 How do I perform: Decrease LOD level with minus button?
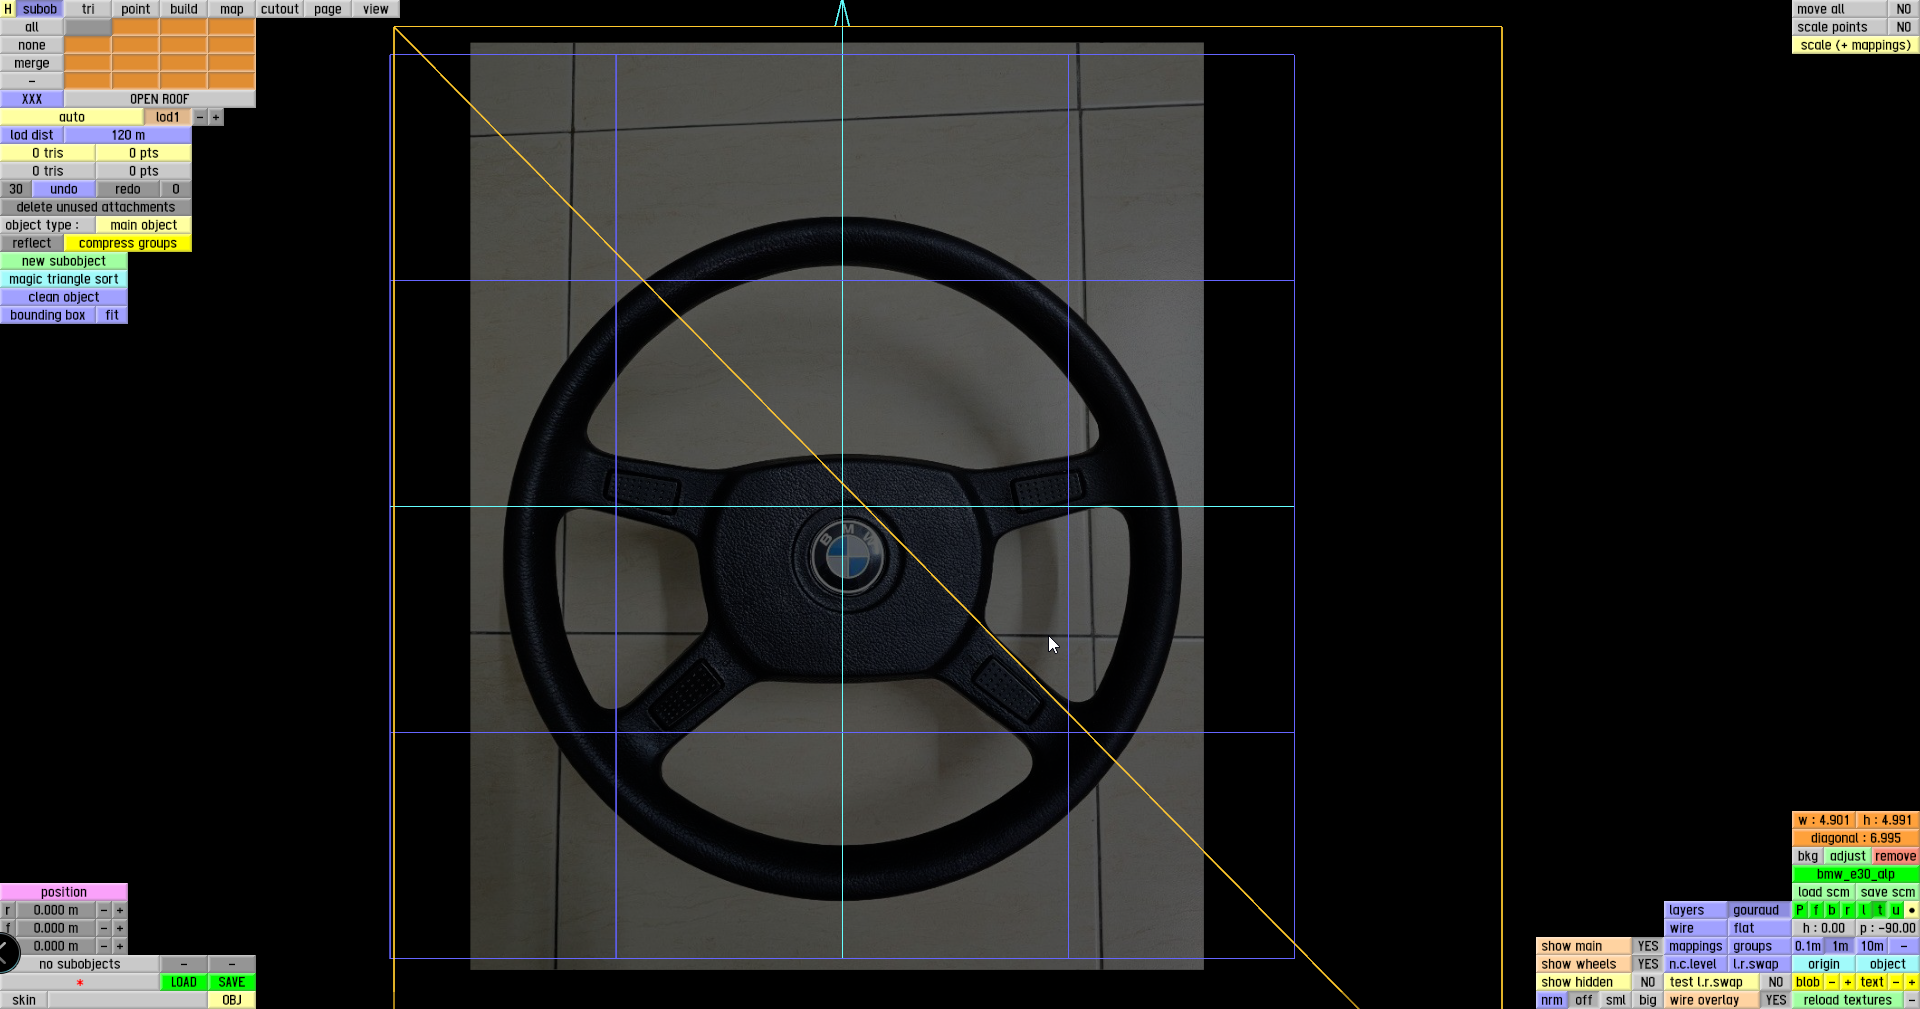pyautogui.click(x=200, y=117)
